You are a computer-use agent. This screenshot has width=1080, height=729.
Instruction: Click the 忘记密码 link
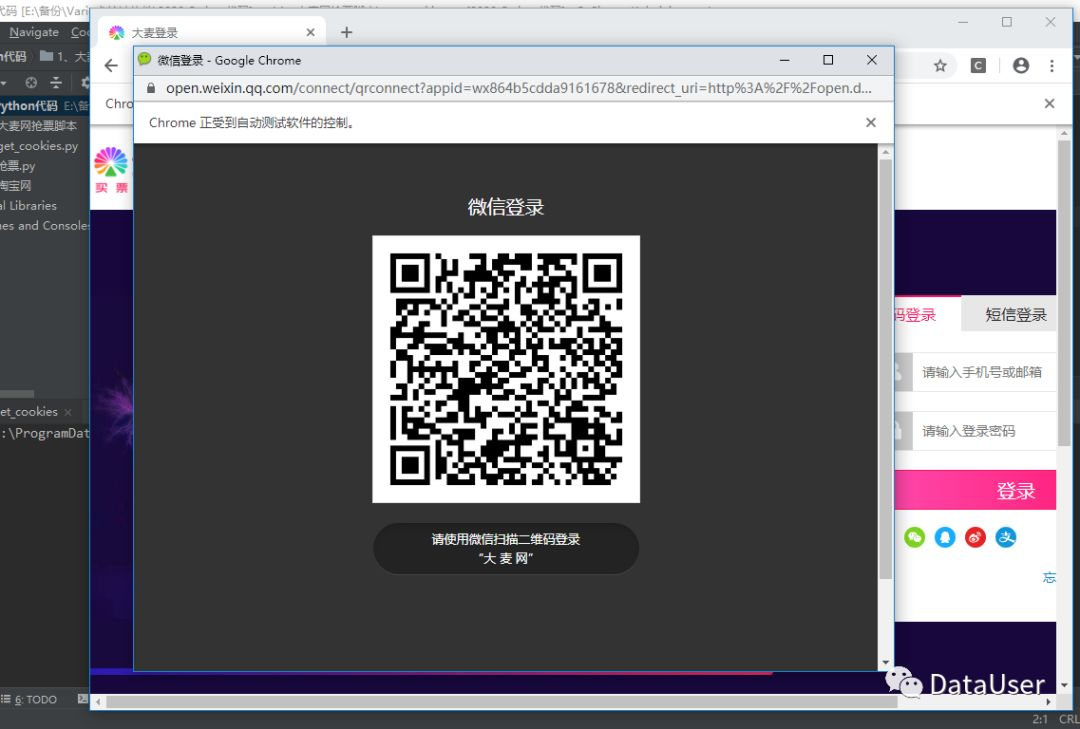pos(1049,577)
